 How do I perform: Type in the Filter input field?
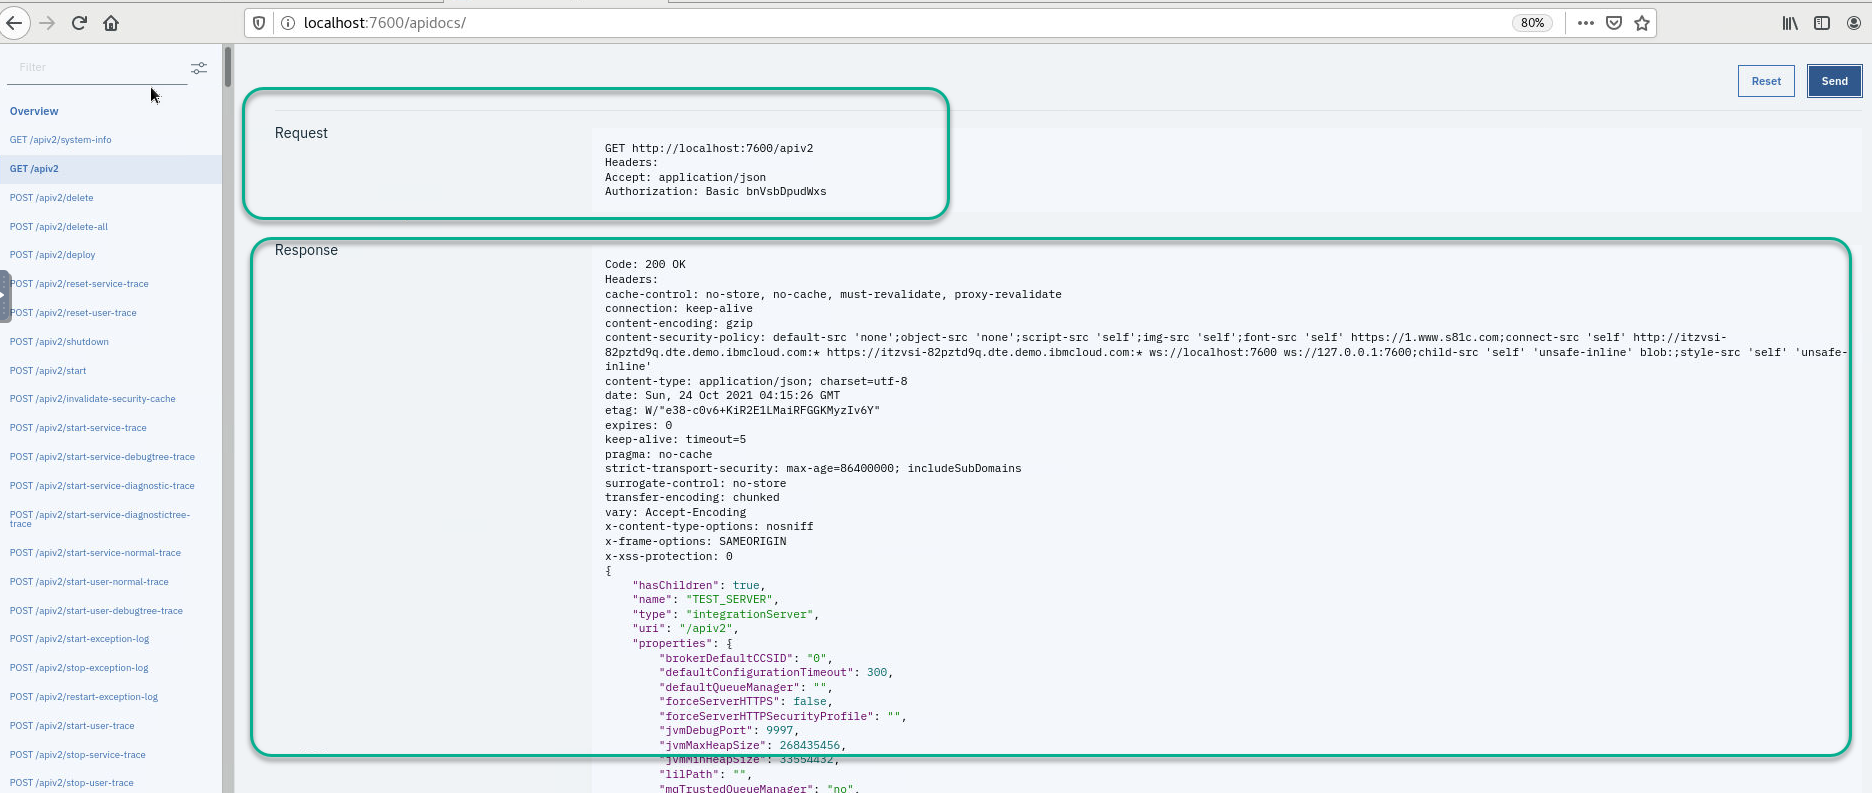point(95,68)
